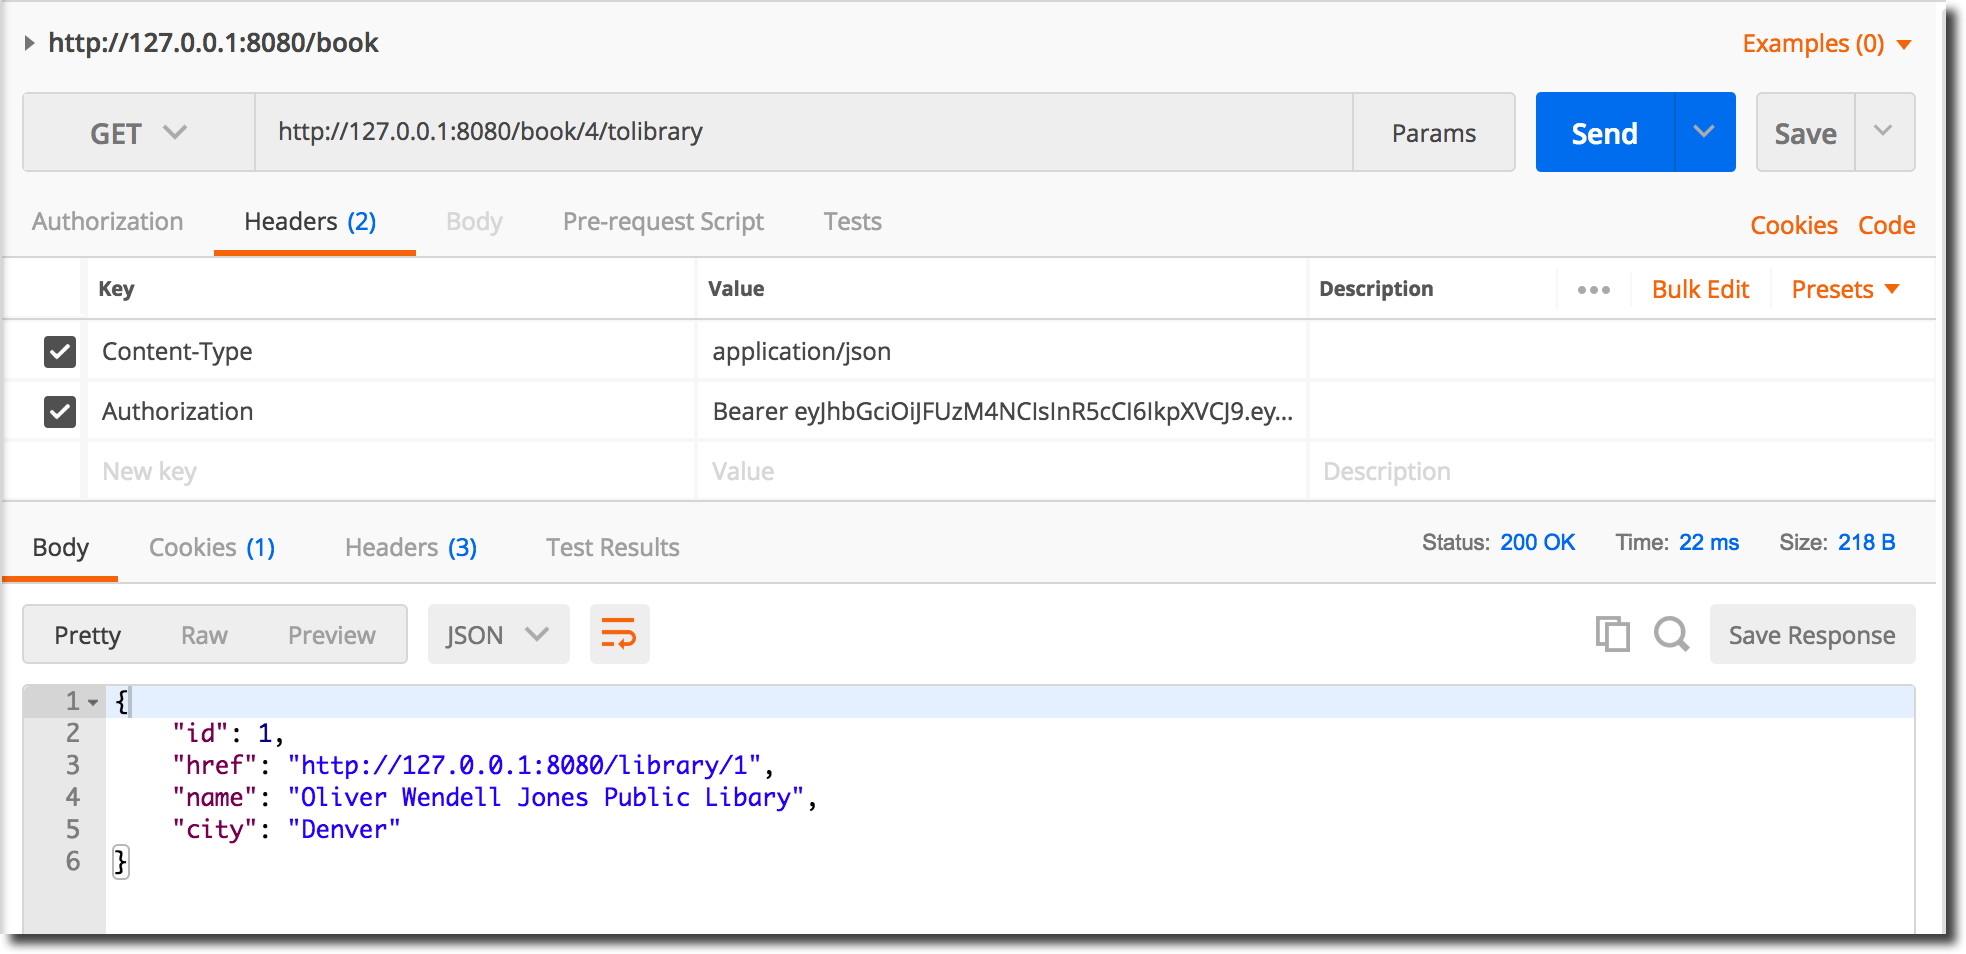Expand the request title disclosure triangle
Screen dimensions: 1966x954
point(30,43)
